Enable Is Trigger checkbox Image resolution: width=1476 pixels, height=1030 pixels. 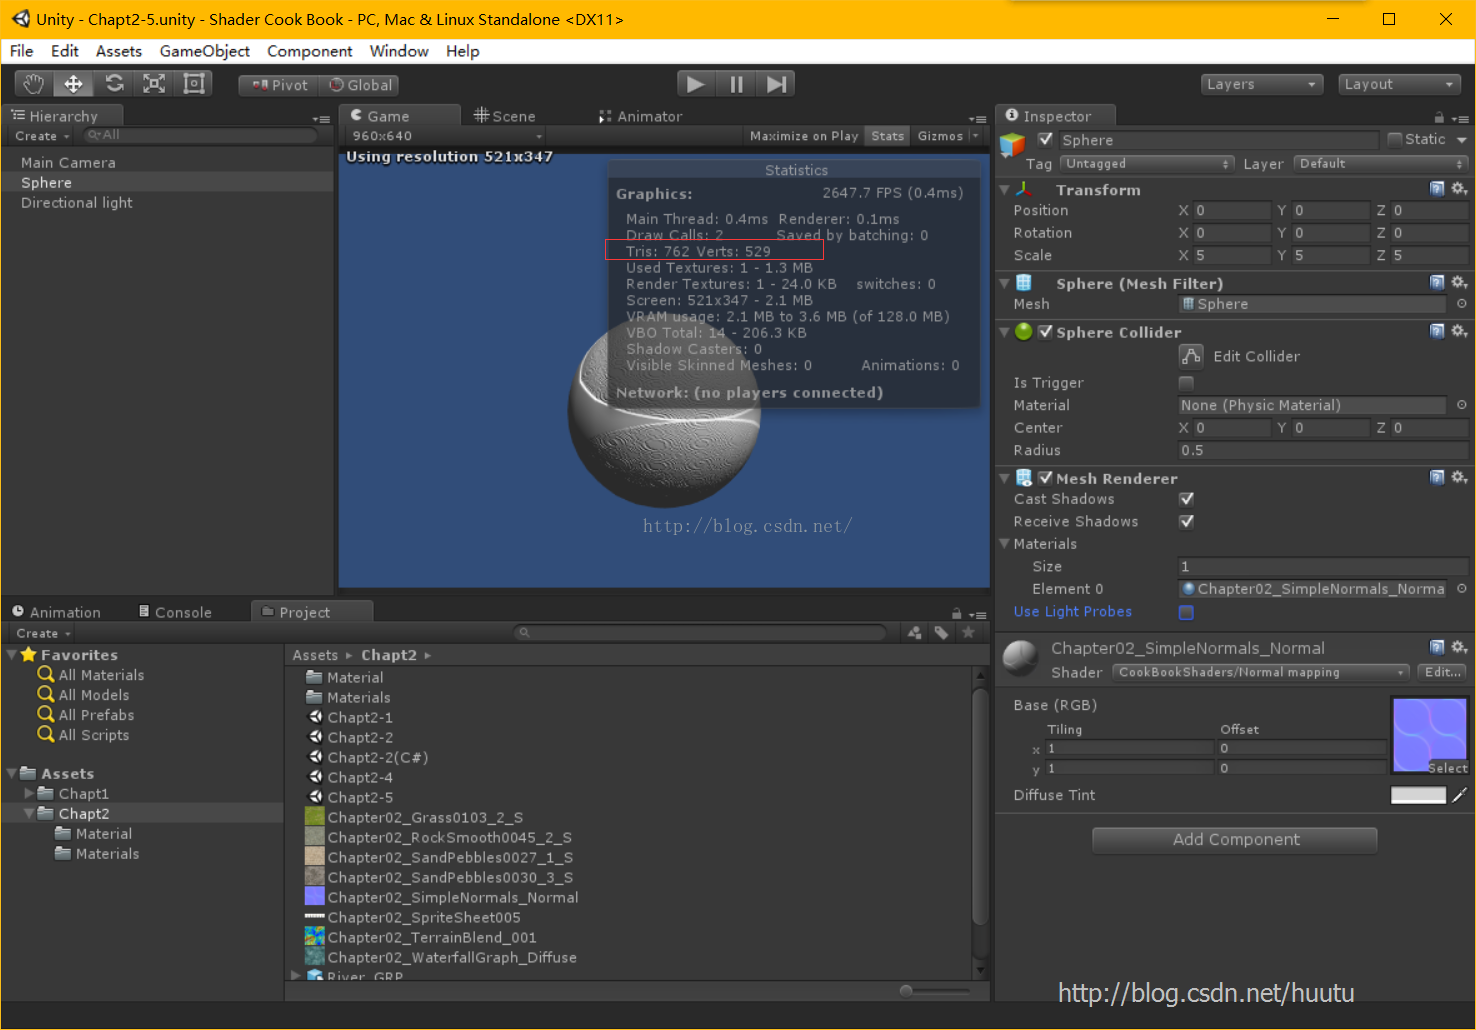tap(1186, 383)
